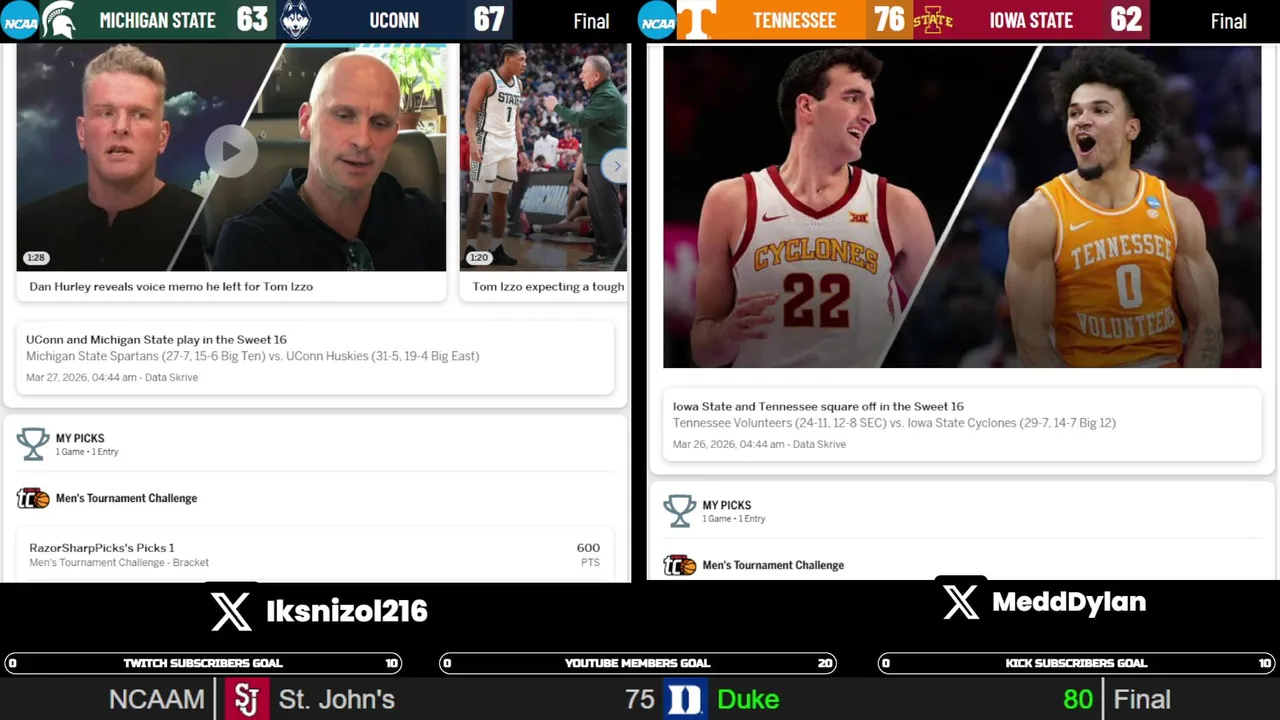Image resolution: width=1280 pixels, height=720 pixels.
Task: Click the Final status of Tennessee game
Action: coord(1228,21)
